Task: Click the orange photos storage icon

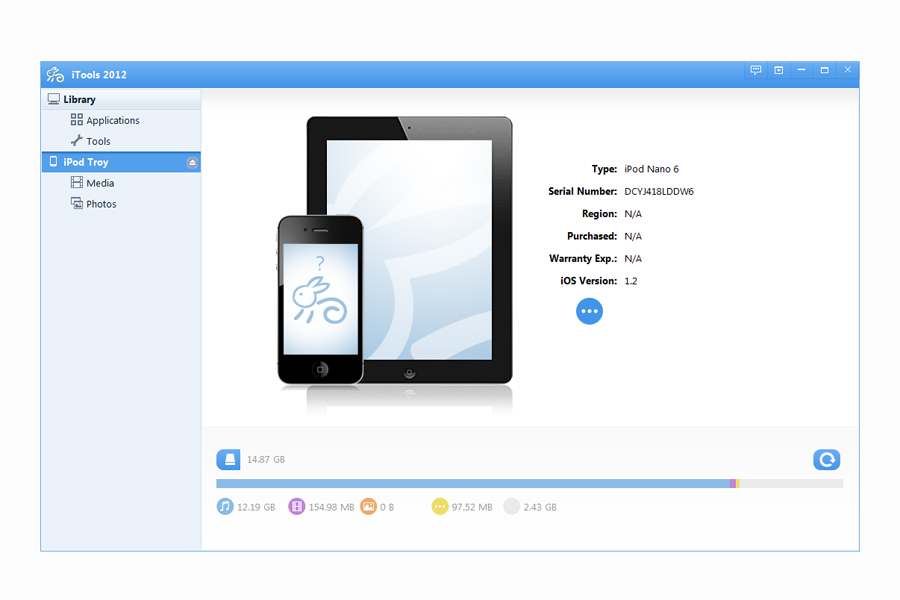Action: point(368,507)
